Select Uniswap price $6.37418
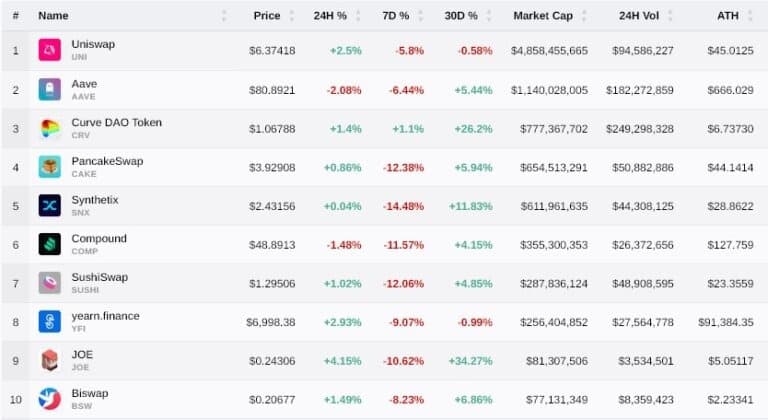This screenshot has width=768, height=420. pos(272,50)
